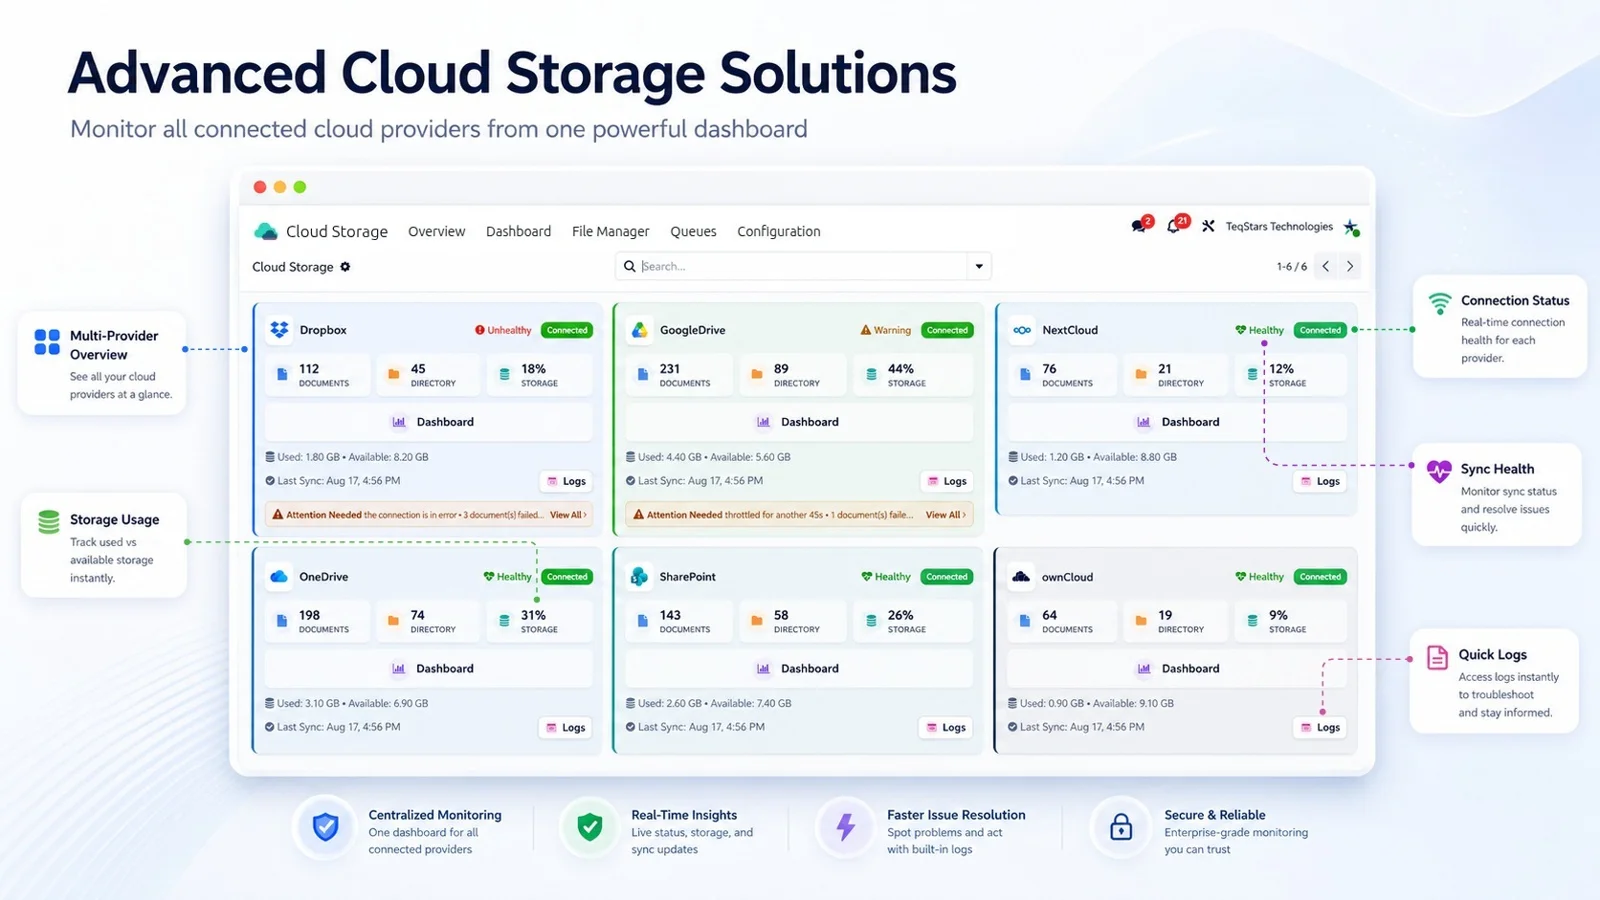Open GoogleDrive Dashboard button
This screenshot has width=1600, height=900.
pyautogui.click(x=798, y=422)
